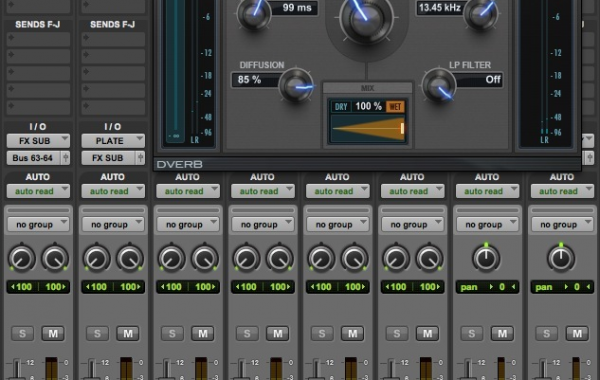This screenshot has height=380, width=600.
Task: Click left pan knob on PLATE strip
Action: [97, 258]
